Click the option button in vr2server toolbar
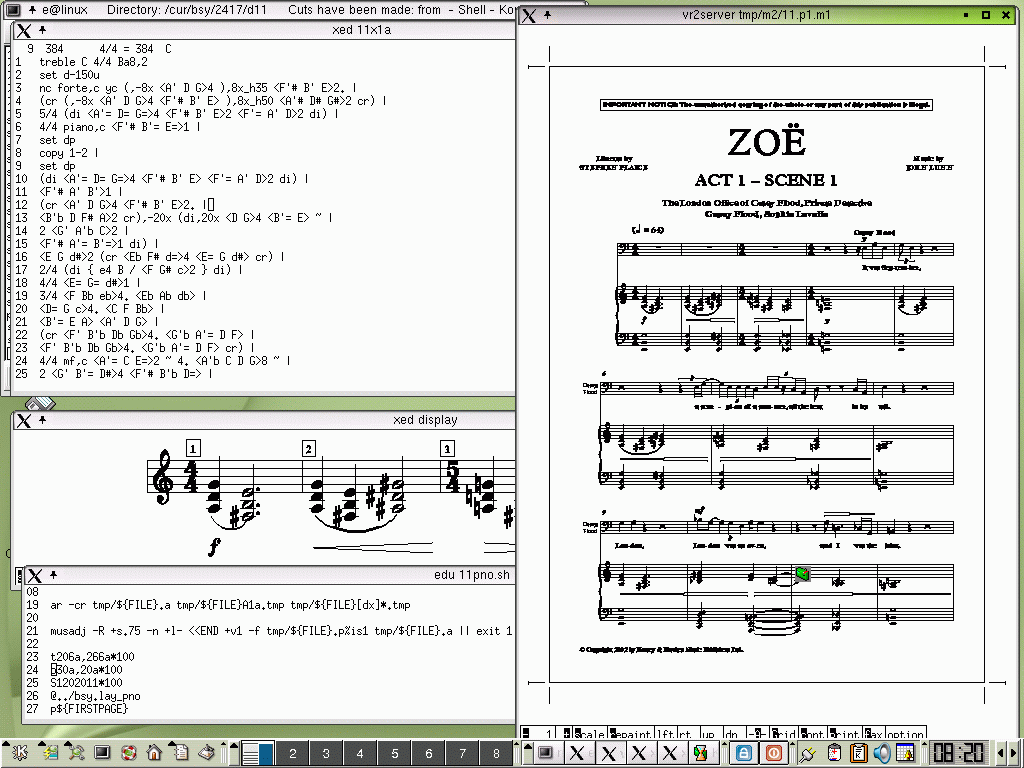Image resolution: width=1024 pixels, height=768 pixels. (x=905, y=734)
